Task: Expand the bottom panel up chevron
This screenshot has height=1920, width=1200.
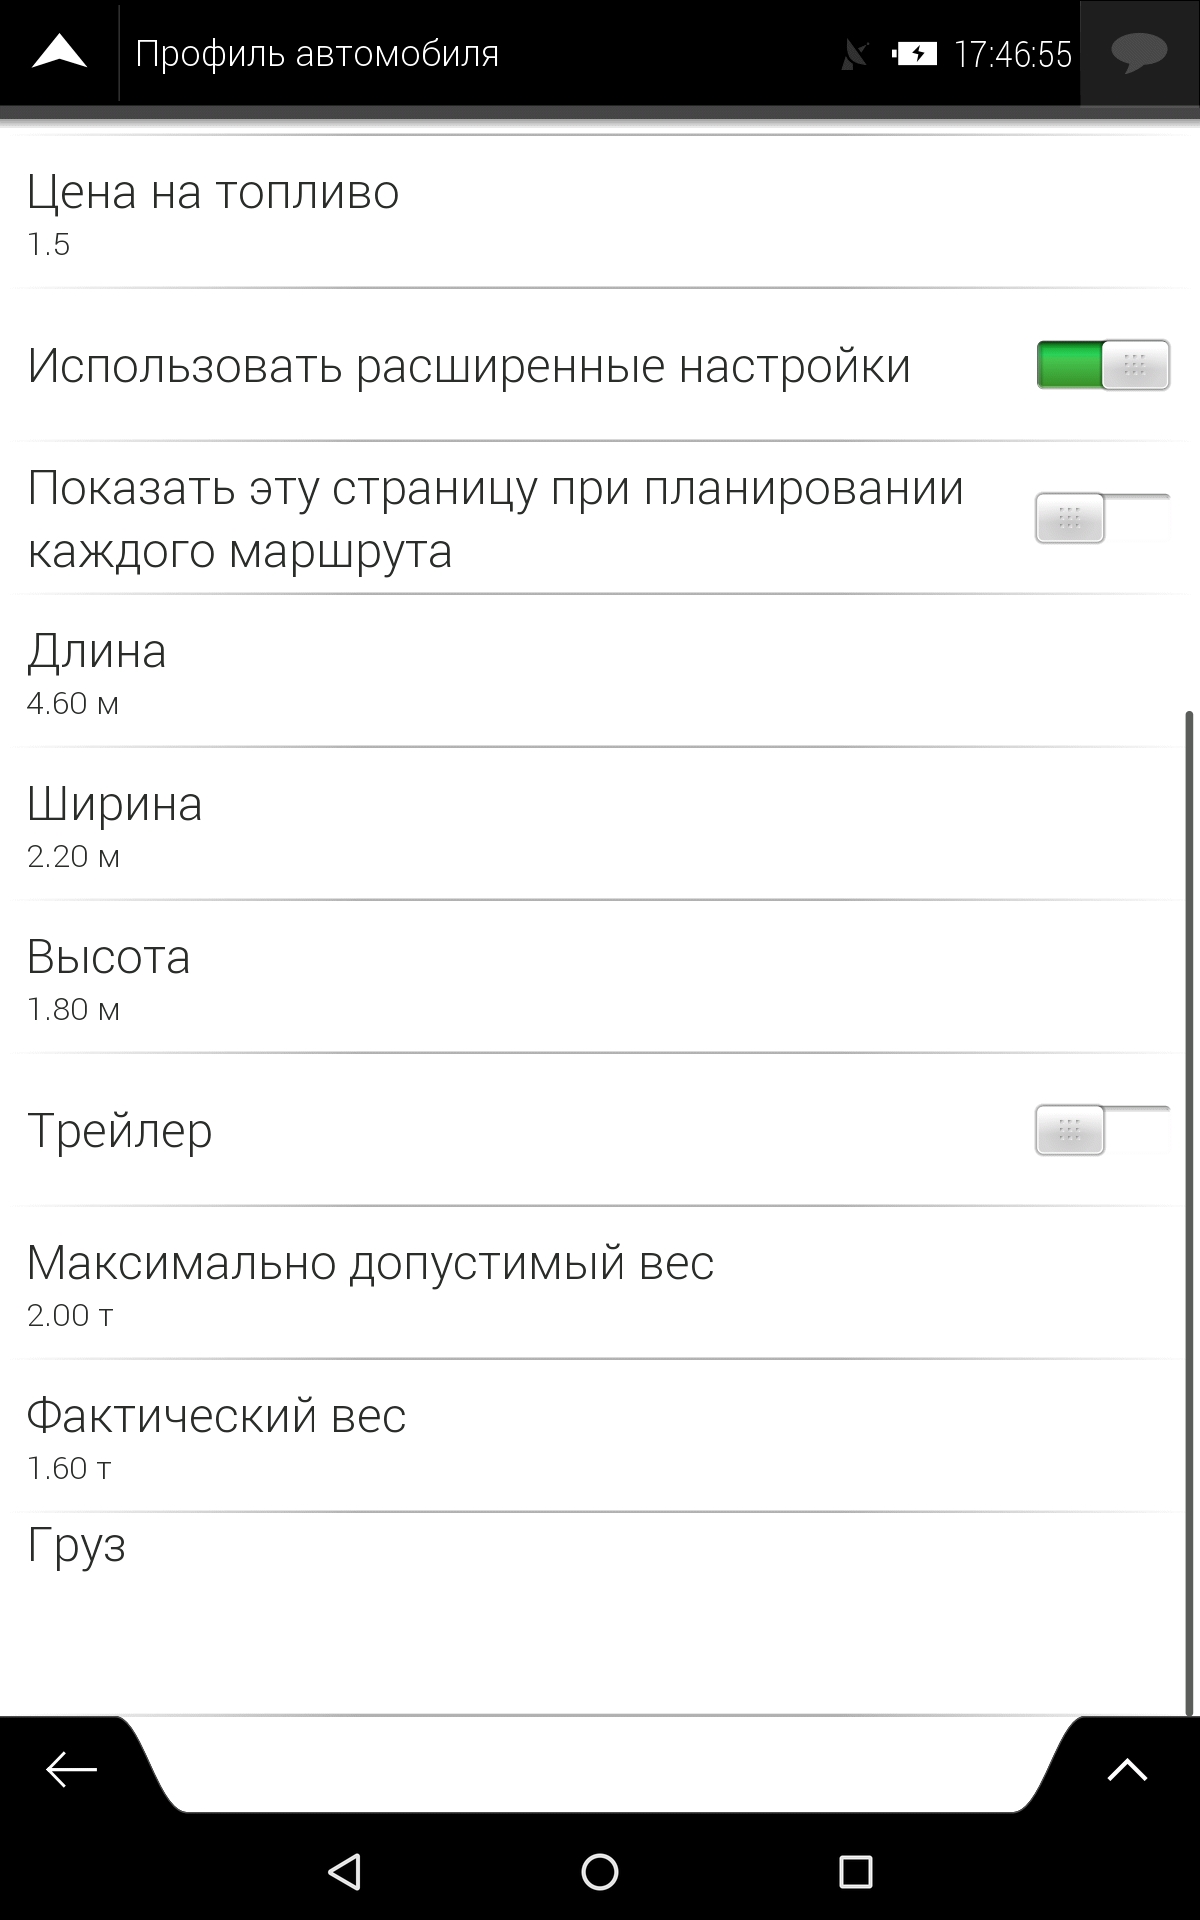Action: coord(1127,1769)
